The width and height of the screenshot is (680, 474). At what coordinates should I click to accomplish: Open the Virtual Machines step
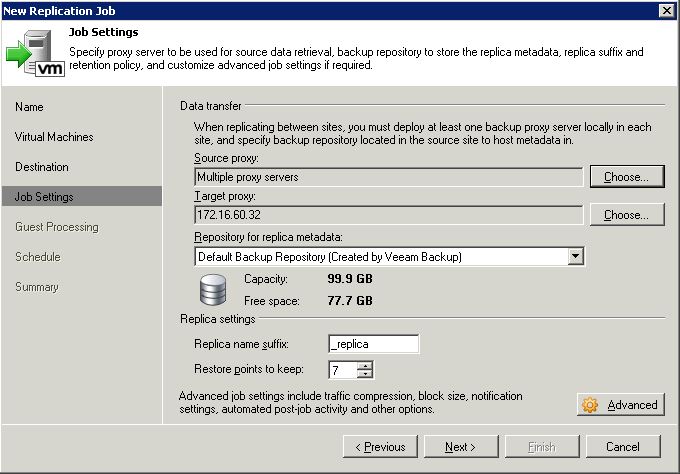(x=54, y=137)
